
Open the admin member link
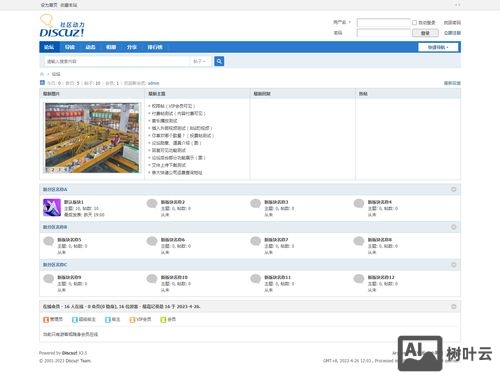coord(153,83)
